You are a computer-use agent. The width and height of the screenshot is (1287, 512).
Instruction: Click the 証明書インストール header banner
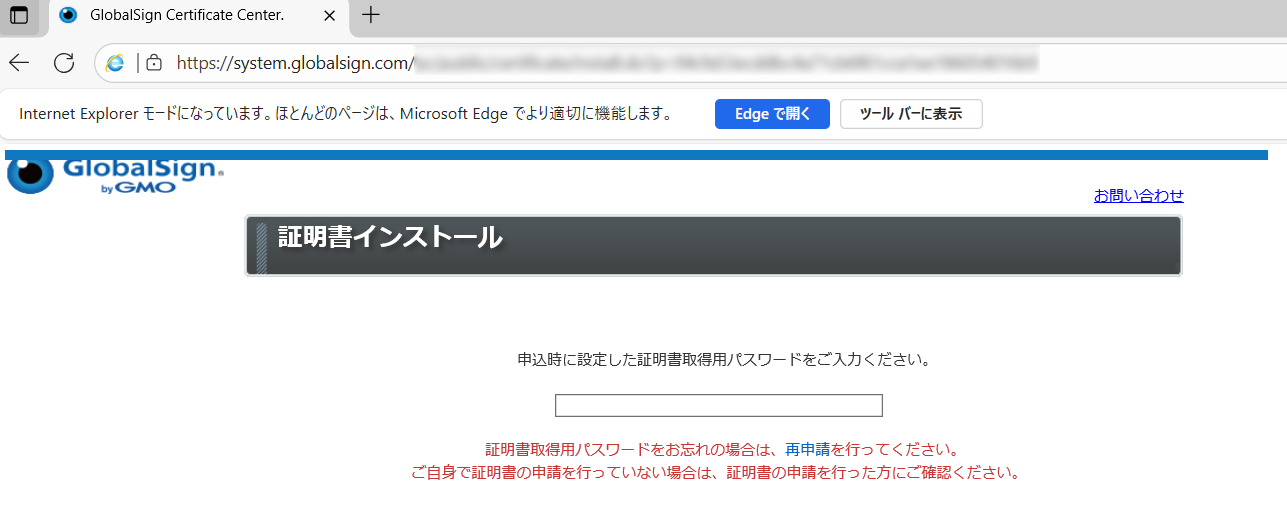pyautogui.click(x=713, y=245)
